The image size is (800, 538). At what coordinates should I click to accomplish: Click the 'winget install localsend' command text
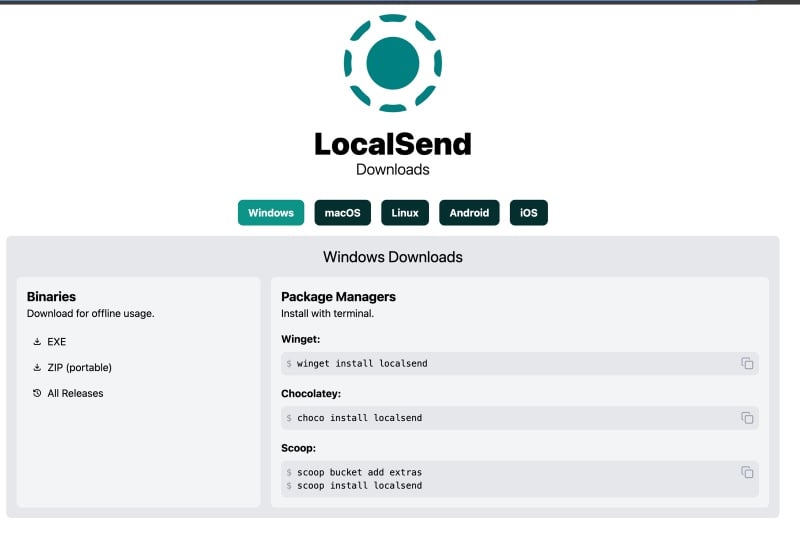[x=362, y=363]
